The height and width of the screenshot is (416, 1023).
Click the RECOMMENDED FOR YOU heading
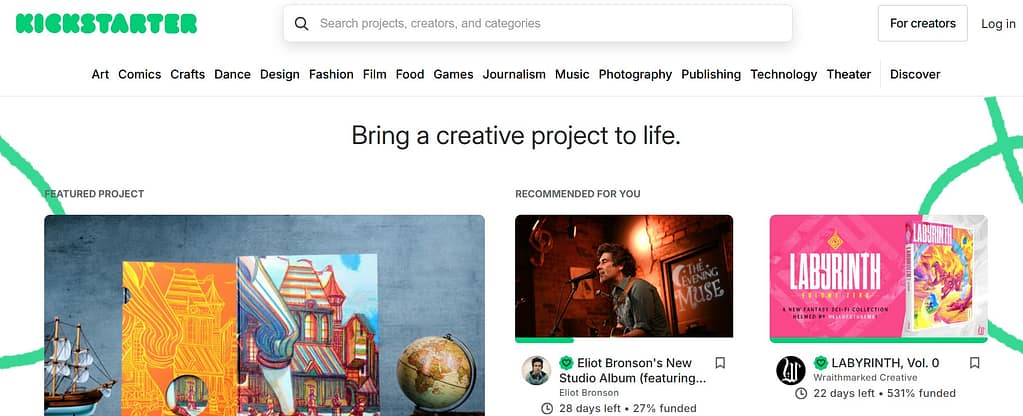[577, 194]
